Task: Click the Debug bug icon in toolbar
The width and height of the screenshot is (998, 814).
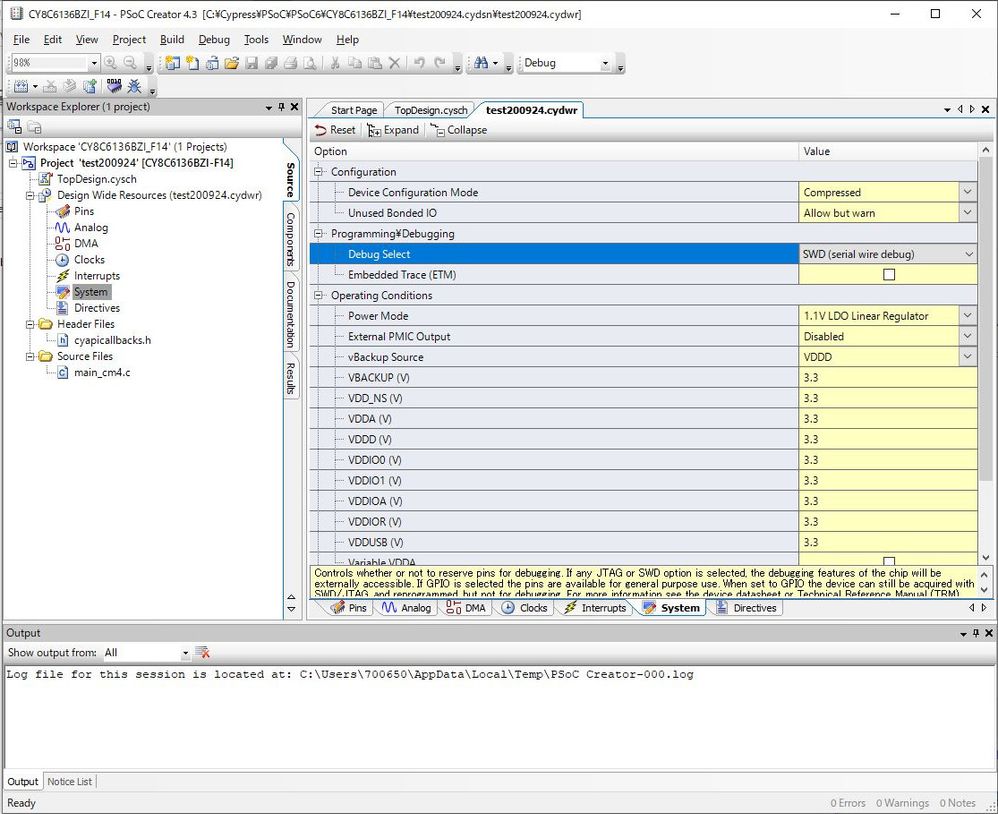Action: (x=134, y=87)
